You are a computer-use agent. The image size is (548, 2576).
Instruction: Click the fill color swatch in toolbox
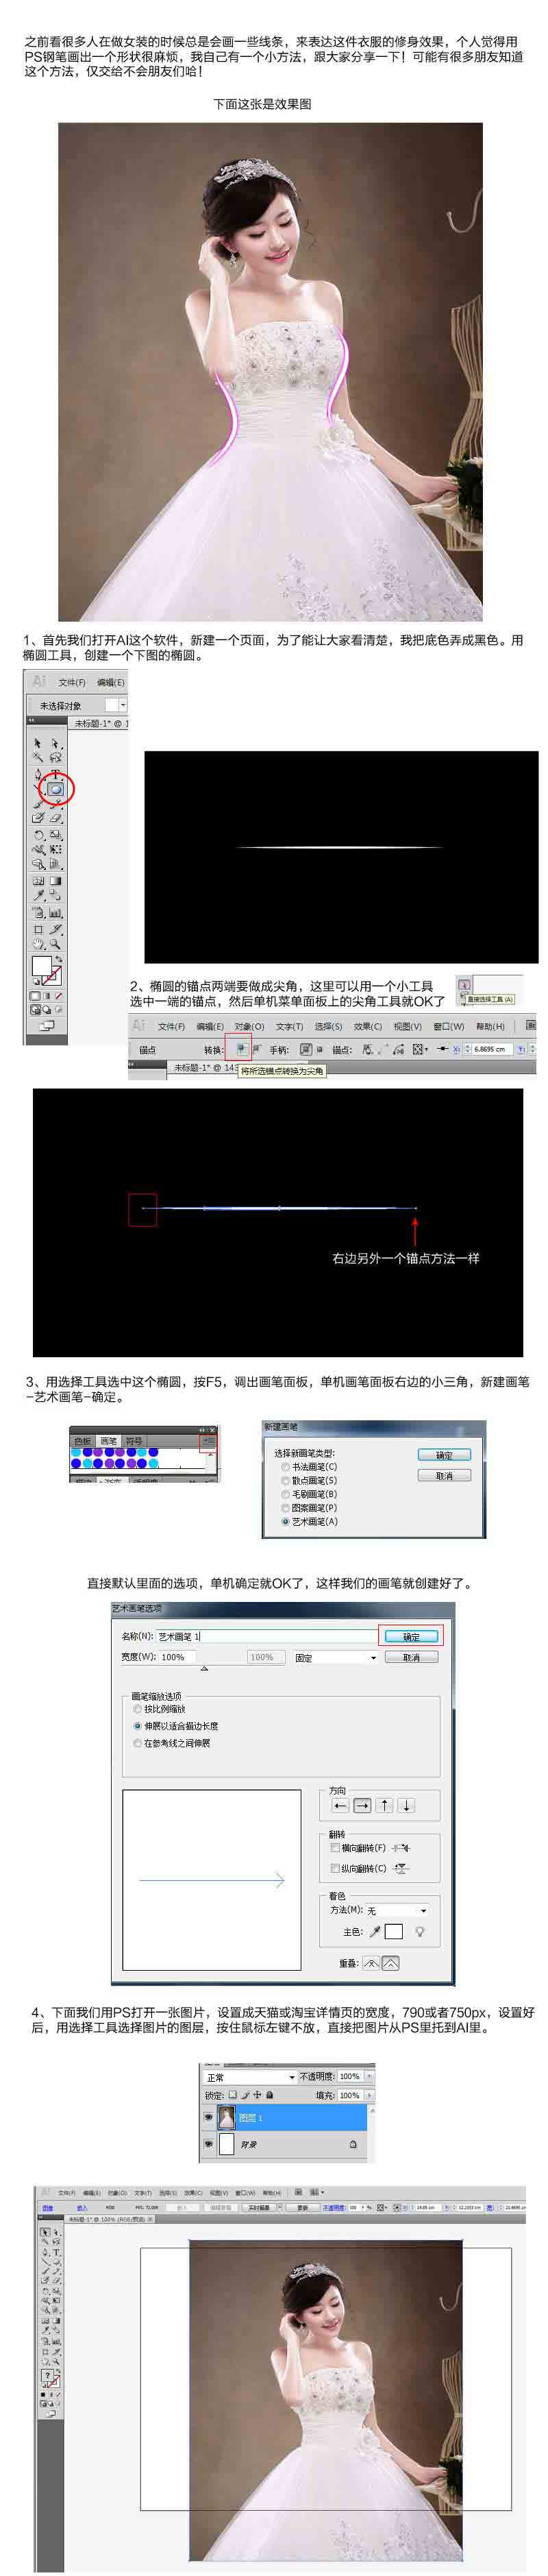point(41,966)
